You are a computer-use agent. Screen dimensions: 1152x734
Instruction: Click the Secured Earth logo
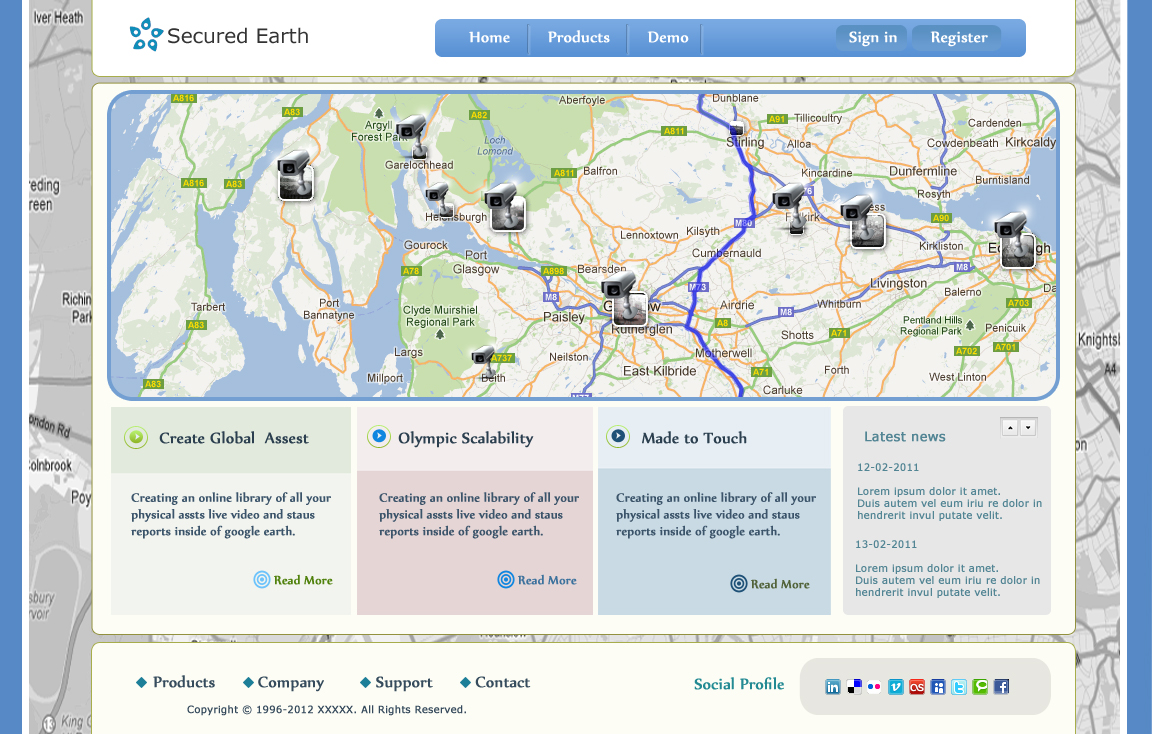(x=219, y=35)
